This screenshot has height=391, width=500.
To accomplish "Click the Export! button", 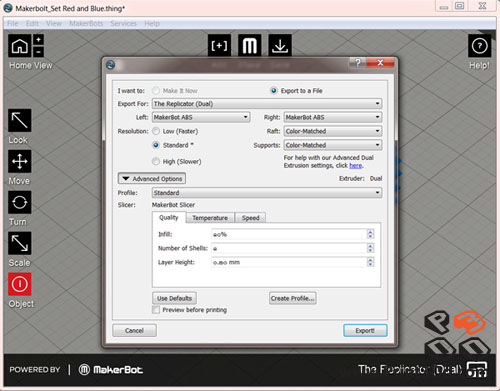I will click(x=365, y=330).
